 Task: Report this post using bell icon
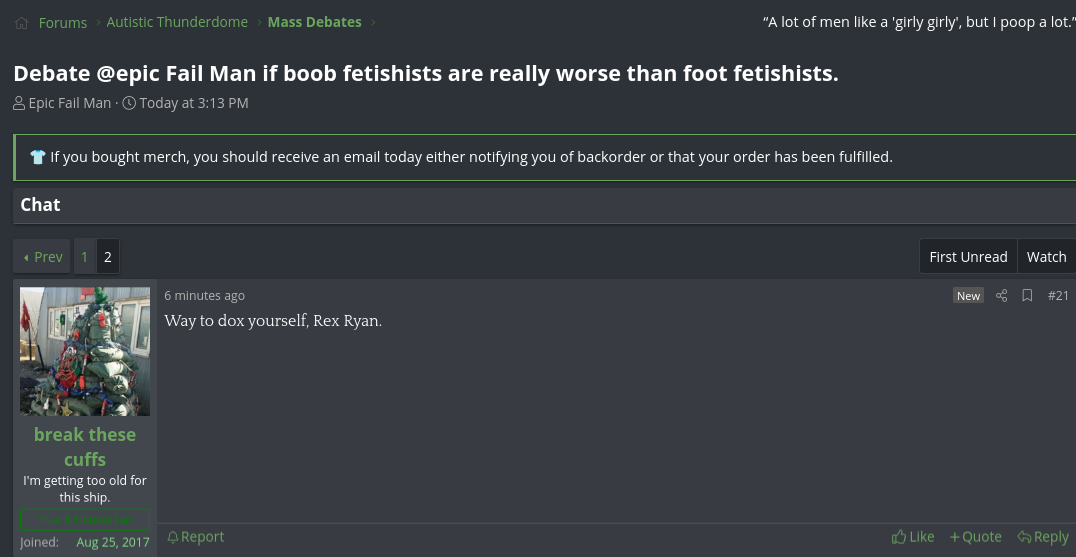pyautogui.click(x=196, y=536)
